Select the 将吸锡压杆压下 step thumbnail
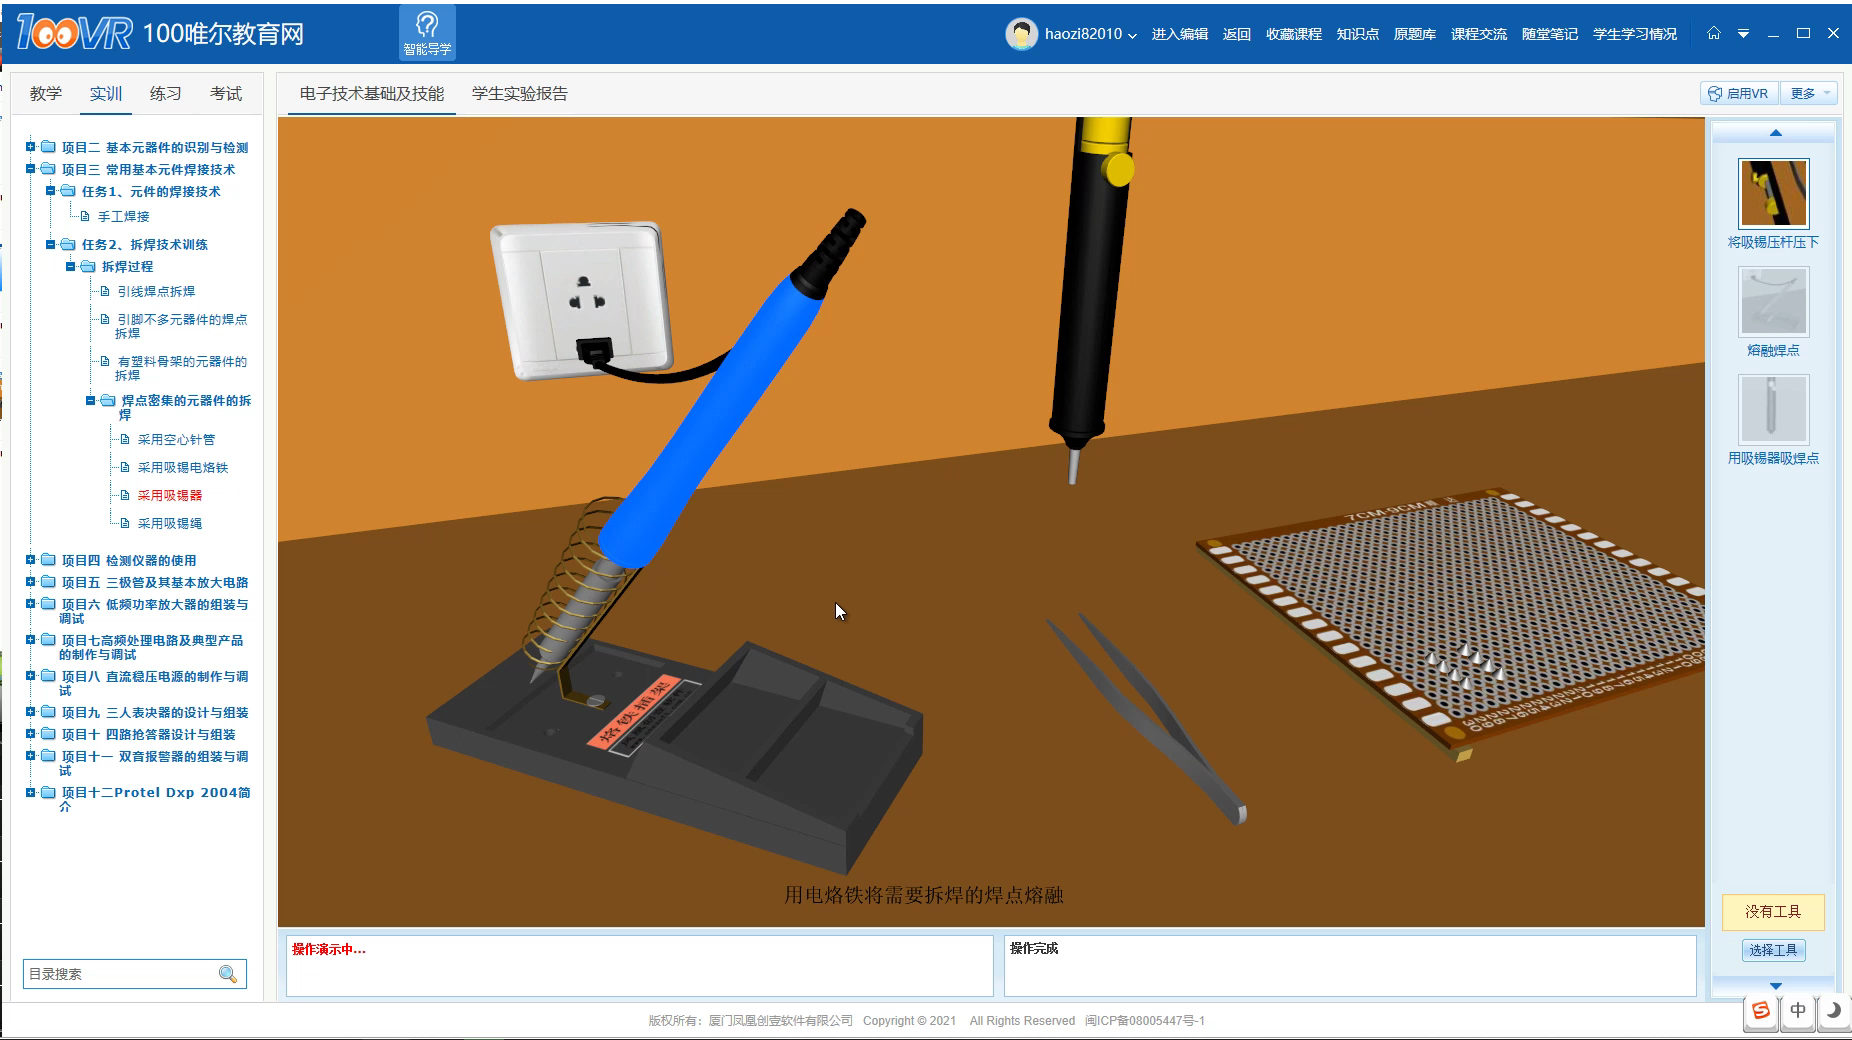The height and width of the screenshot is (1040, 1852). 1773,194
